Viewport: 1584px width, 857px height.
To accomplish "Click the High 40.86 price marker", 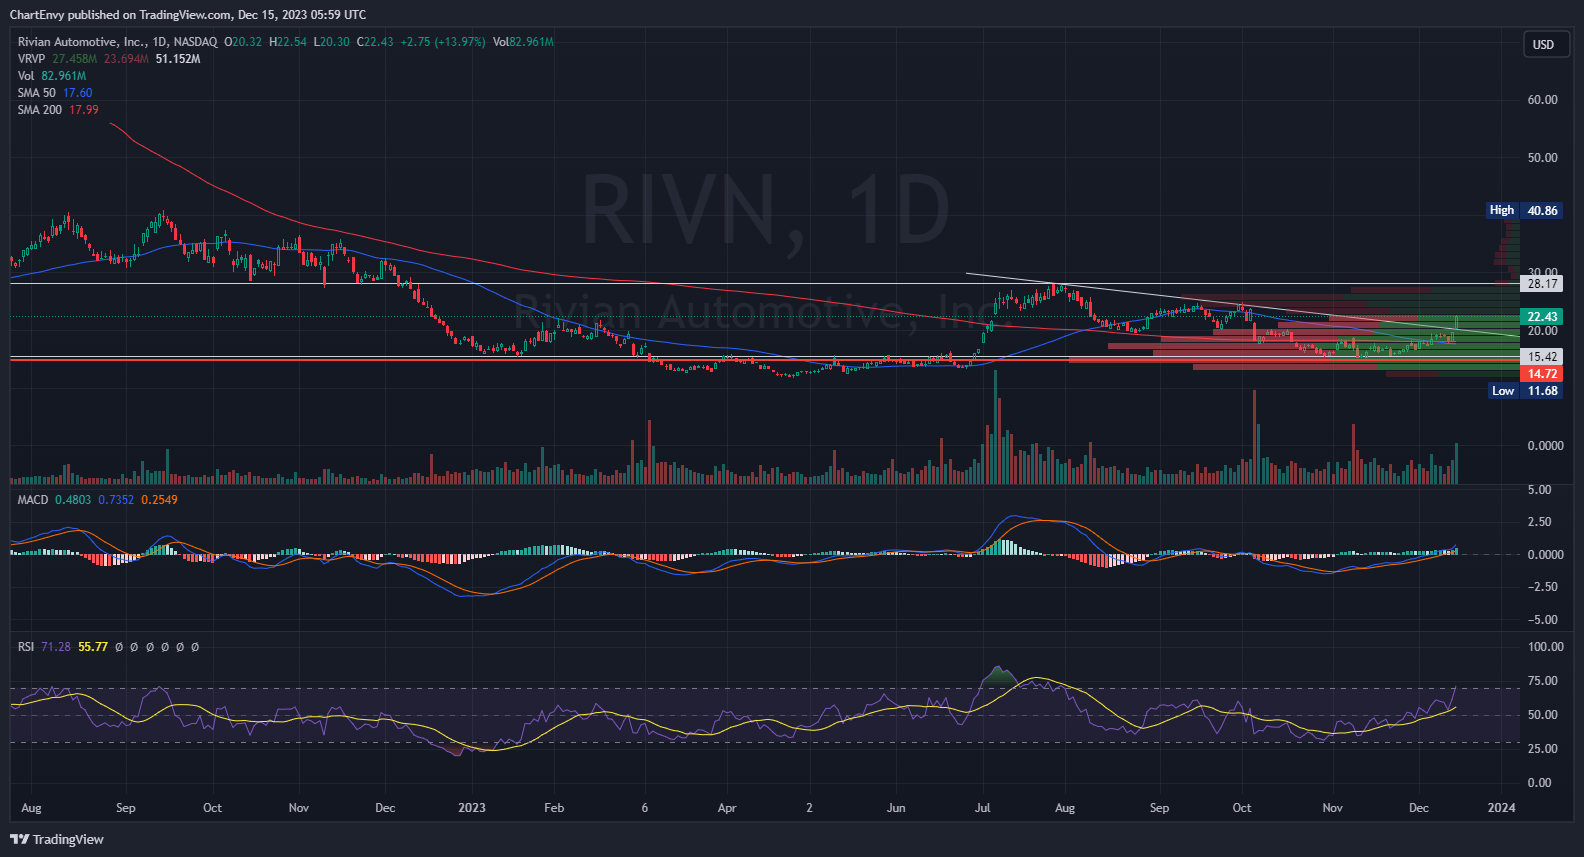I will point(1524,211).
